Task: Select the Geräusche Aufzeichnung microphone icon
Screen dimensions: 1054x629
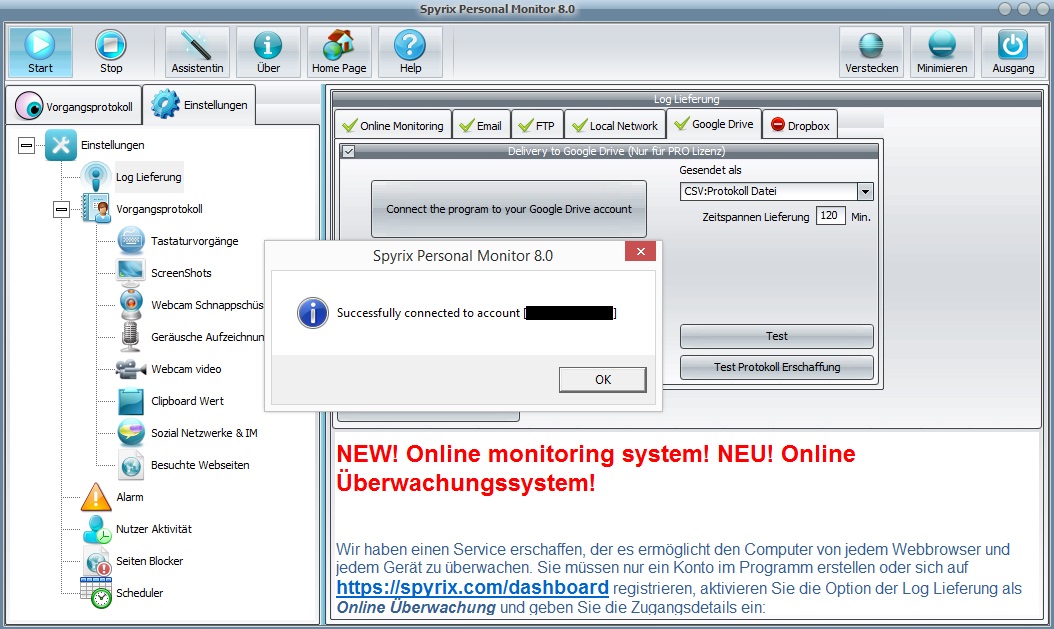Action: [130, 337]
